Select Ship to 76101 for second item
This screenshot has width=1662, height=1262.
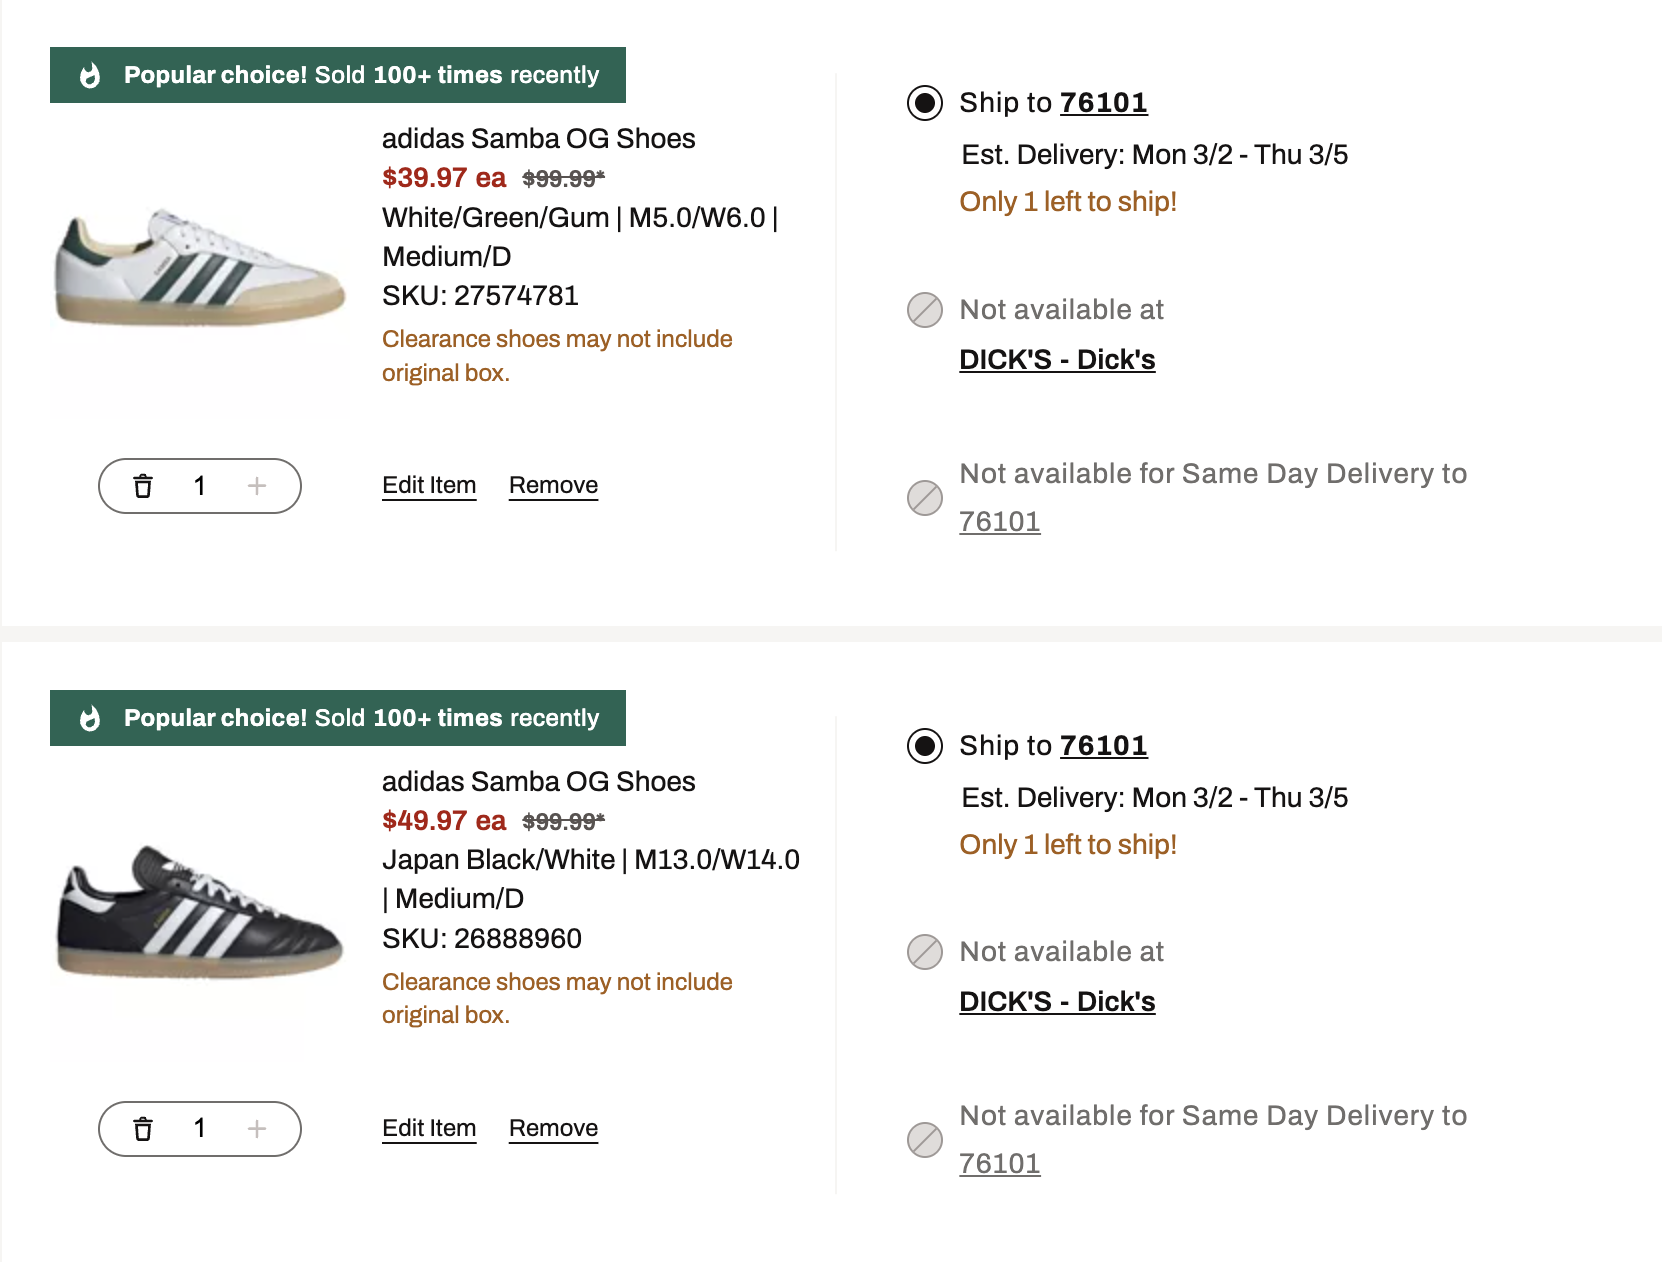tap(925, 746)
